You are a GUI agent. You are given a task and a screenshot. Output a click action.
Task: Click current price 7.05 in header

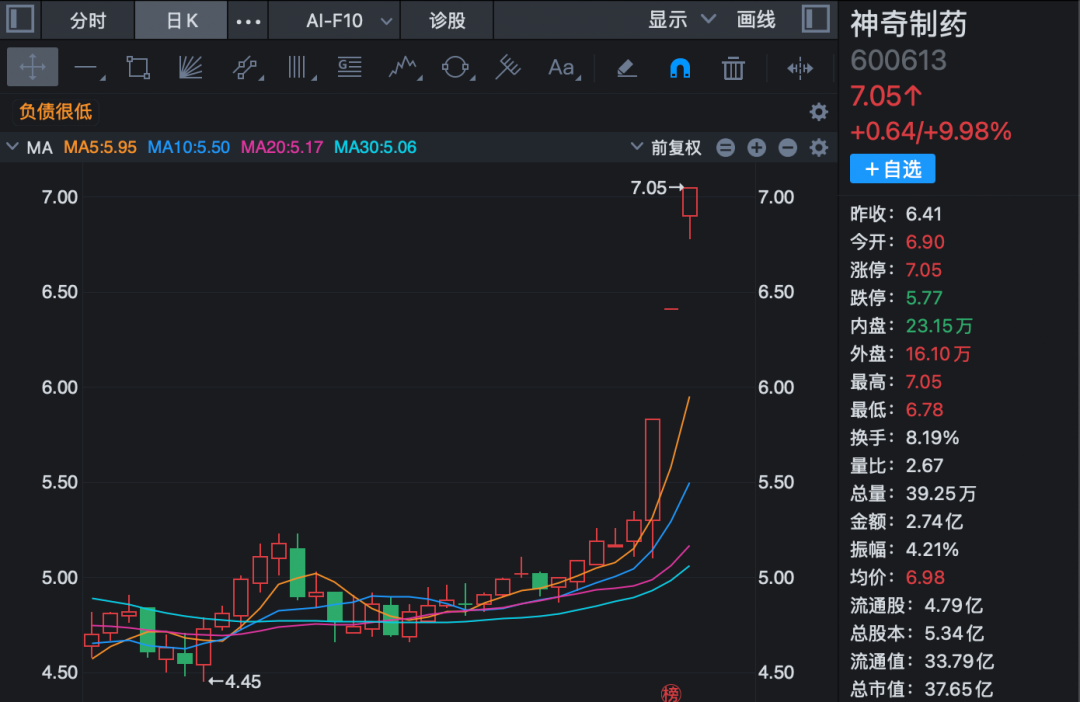click(886, 96)
